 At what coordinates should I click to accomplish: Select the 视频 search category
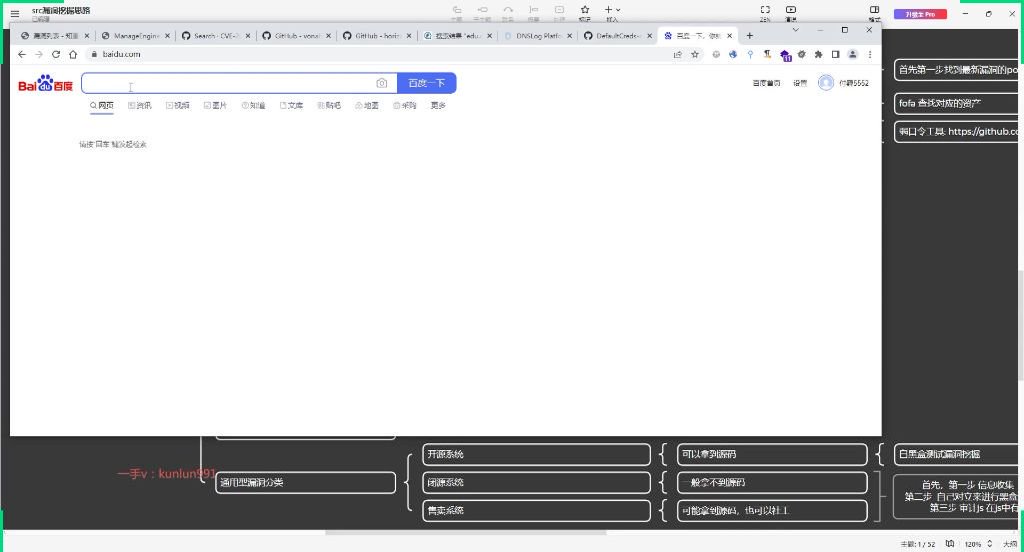(178, 105)
